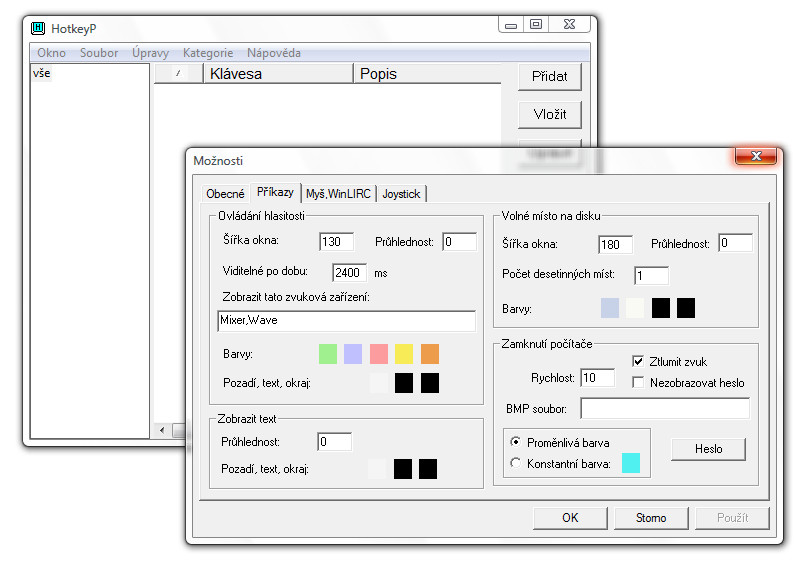
Task: Open the Soubor menu
Action: click(99, 53)
